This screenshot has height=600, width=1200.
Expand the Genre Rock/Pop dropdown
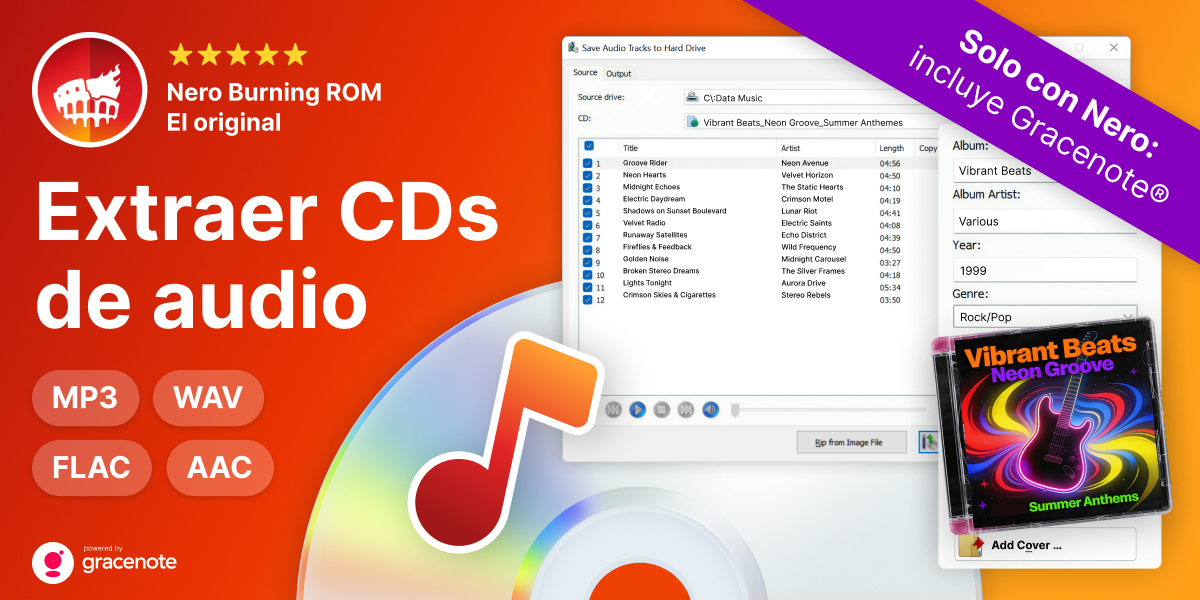click(x=1044, y=318)
